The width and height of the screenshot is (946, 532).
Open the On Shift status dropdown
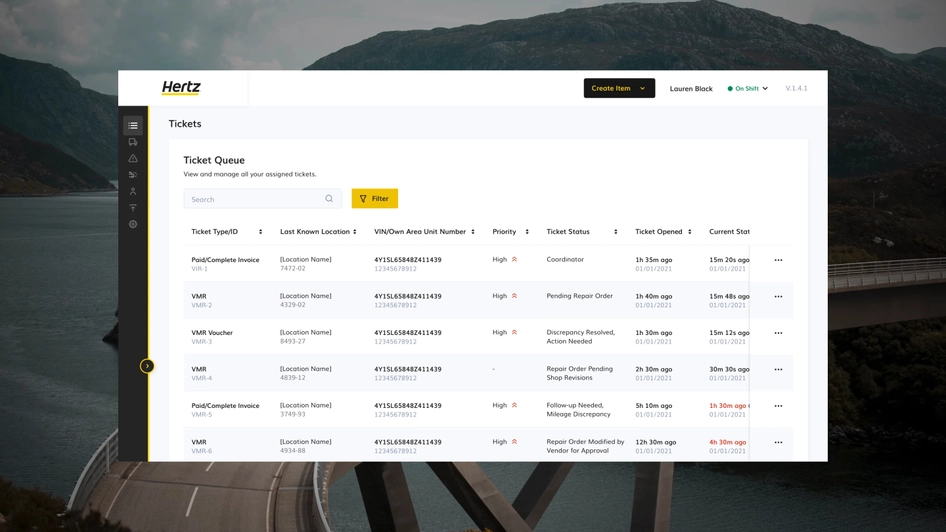[x=748, y=89]
